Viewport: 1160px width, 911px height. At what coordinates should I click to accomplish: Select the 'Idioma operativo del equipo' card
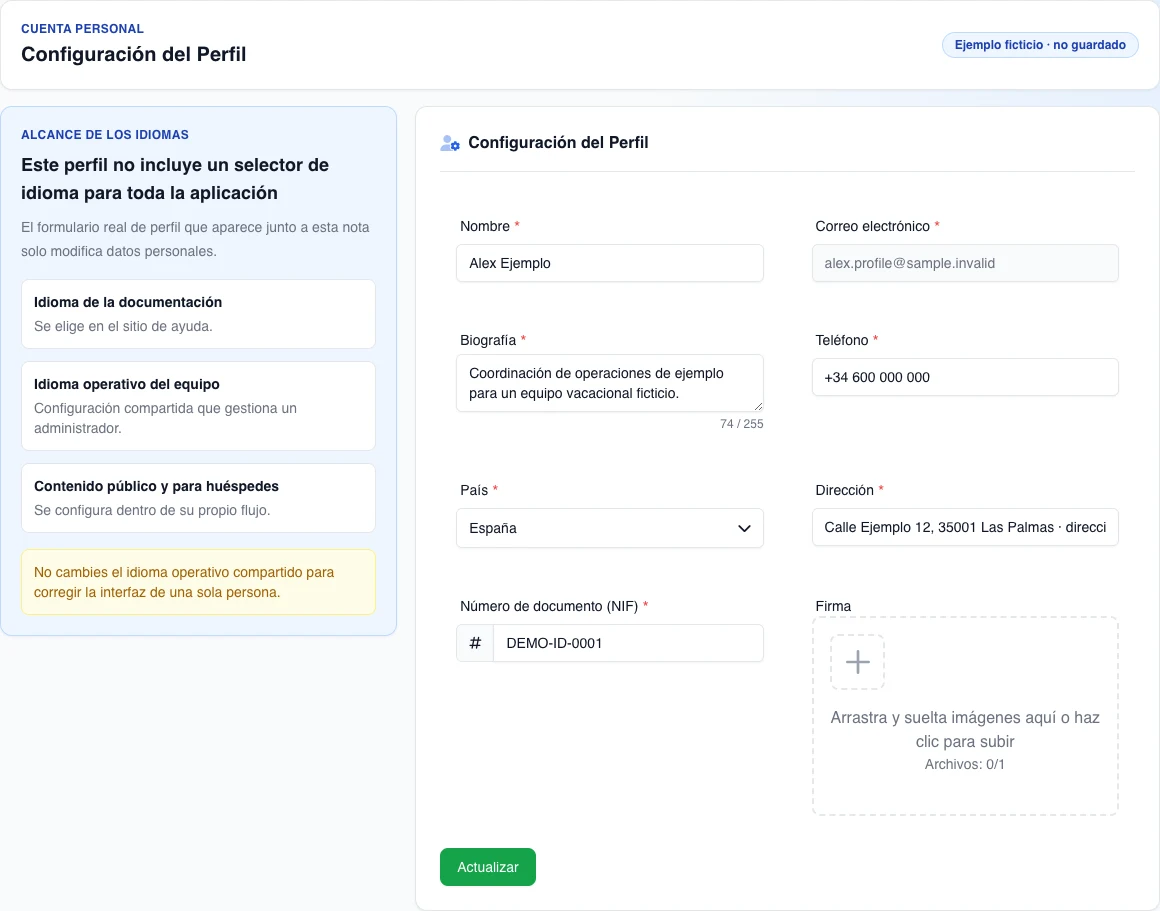coord(198,406)
